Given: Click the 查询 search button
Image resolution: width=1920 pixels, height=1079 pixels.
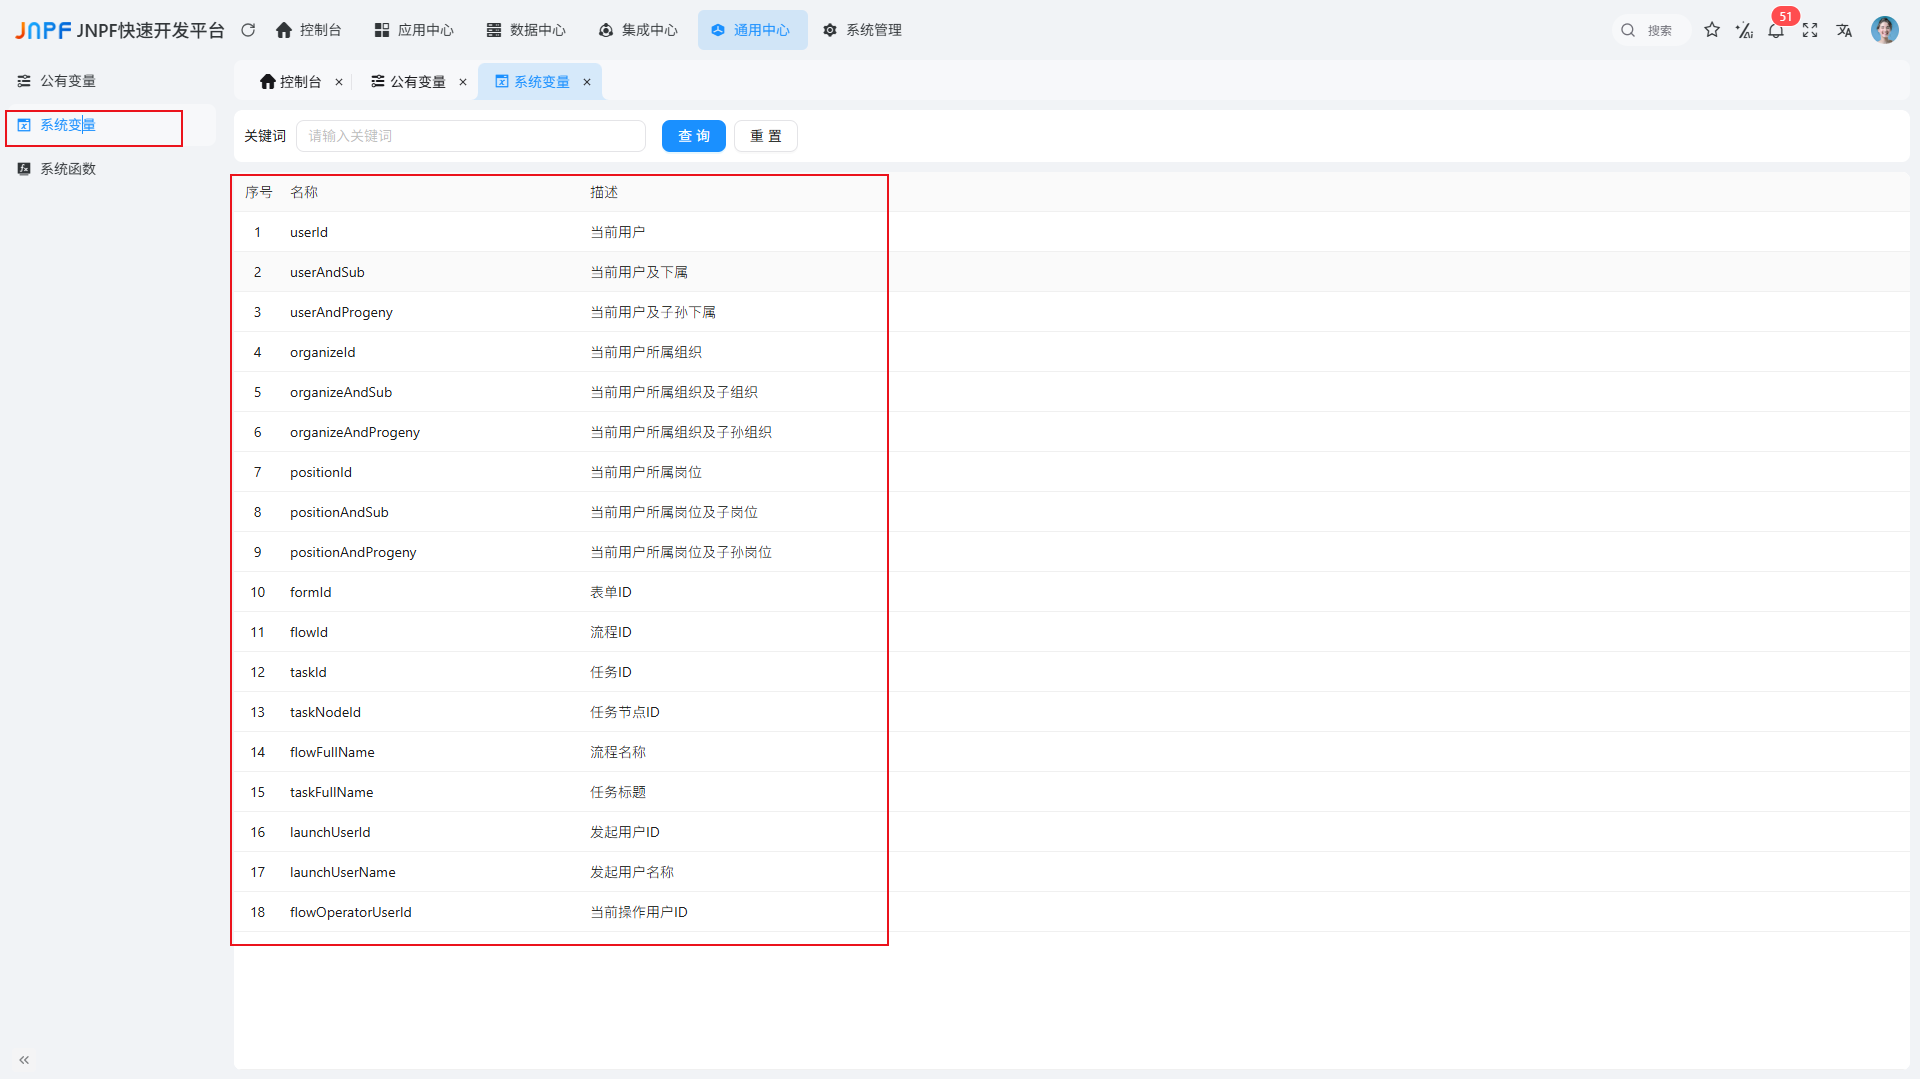Looking at the screenshot, I should click(x=693, y=136).
